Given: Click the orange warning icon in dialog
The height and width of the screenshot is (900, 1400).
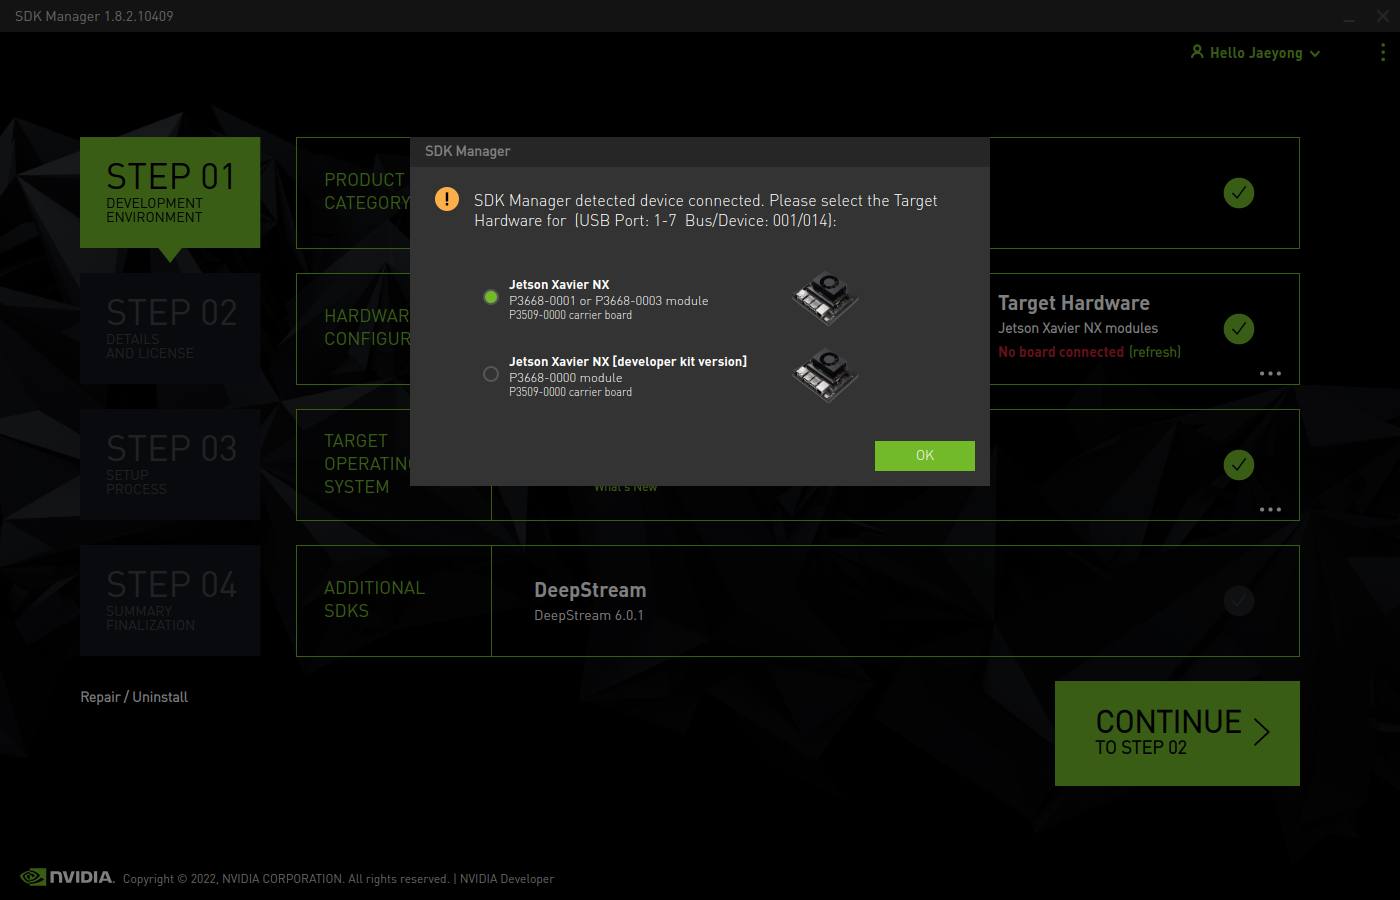Looking at the screenshot, I should [x=447, y=199].
